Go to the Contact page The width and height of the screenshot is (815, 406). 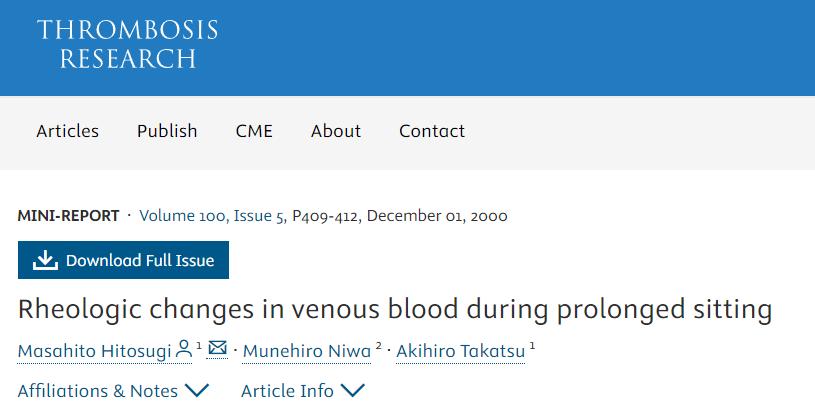432,131
